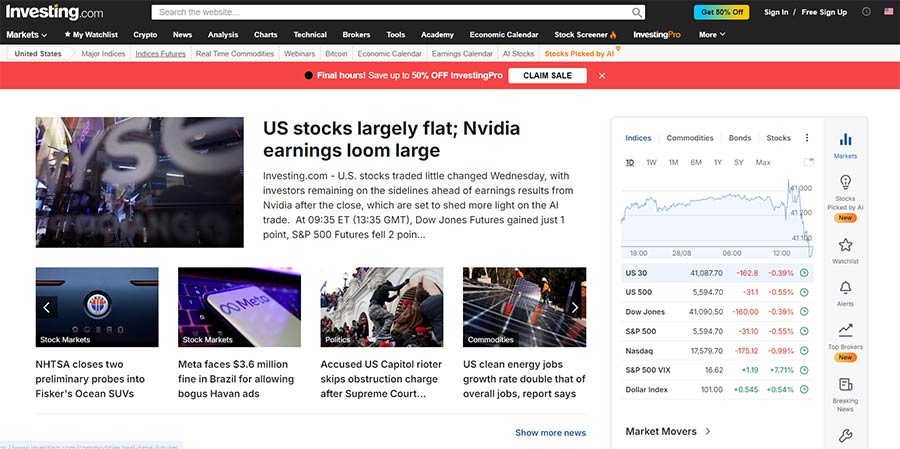Open Real Time Commodities link
This screenshot has width=900, height=449.
click(x=235, y=53)
